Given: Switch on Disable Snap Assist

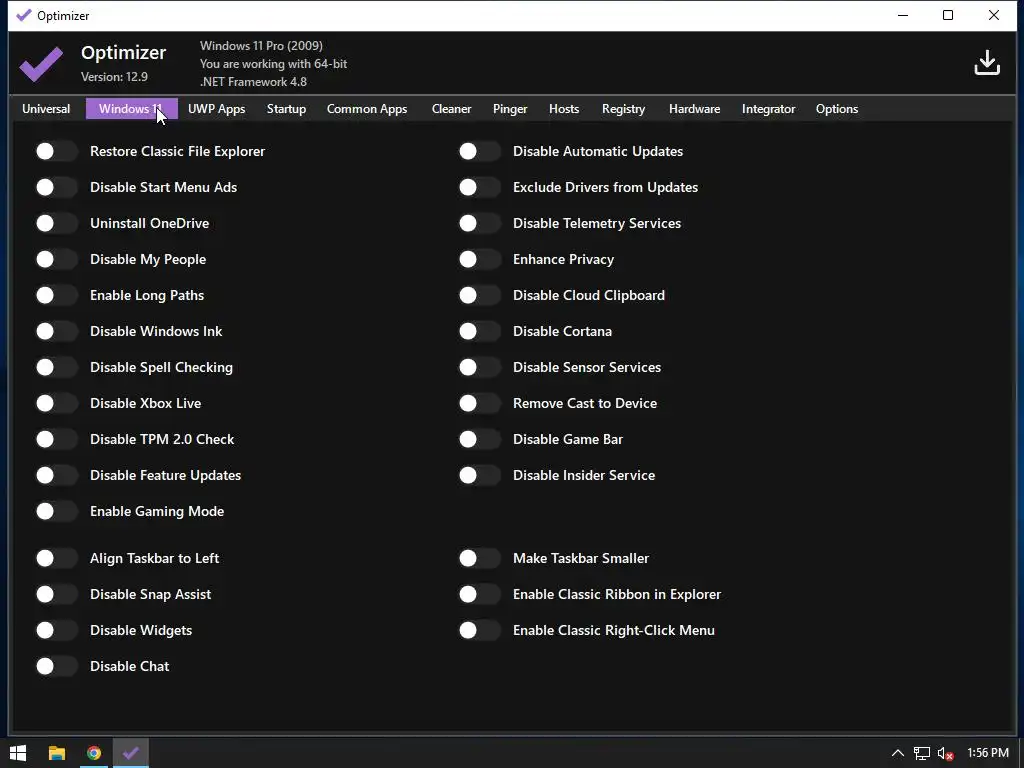Looking at the screenshot, I should (x=56, y=594).
